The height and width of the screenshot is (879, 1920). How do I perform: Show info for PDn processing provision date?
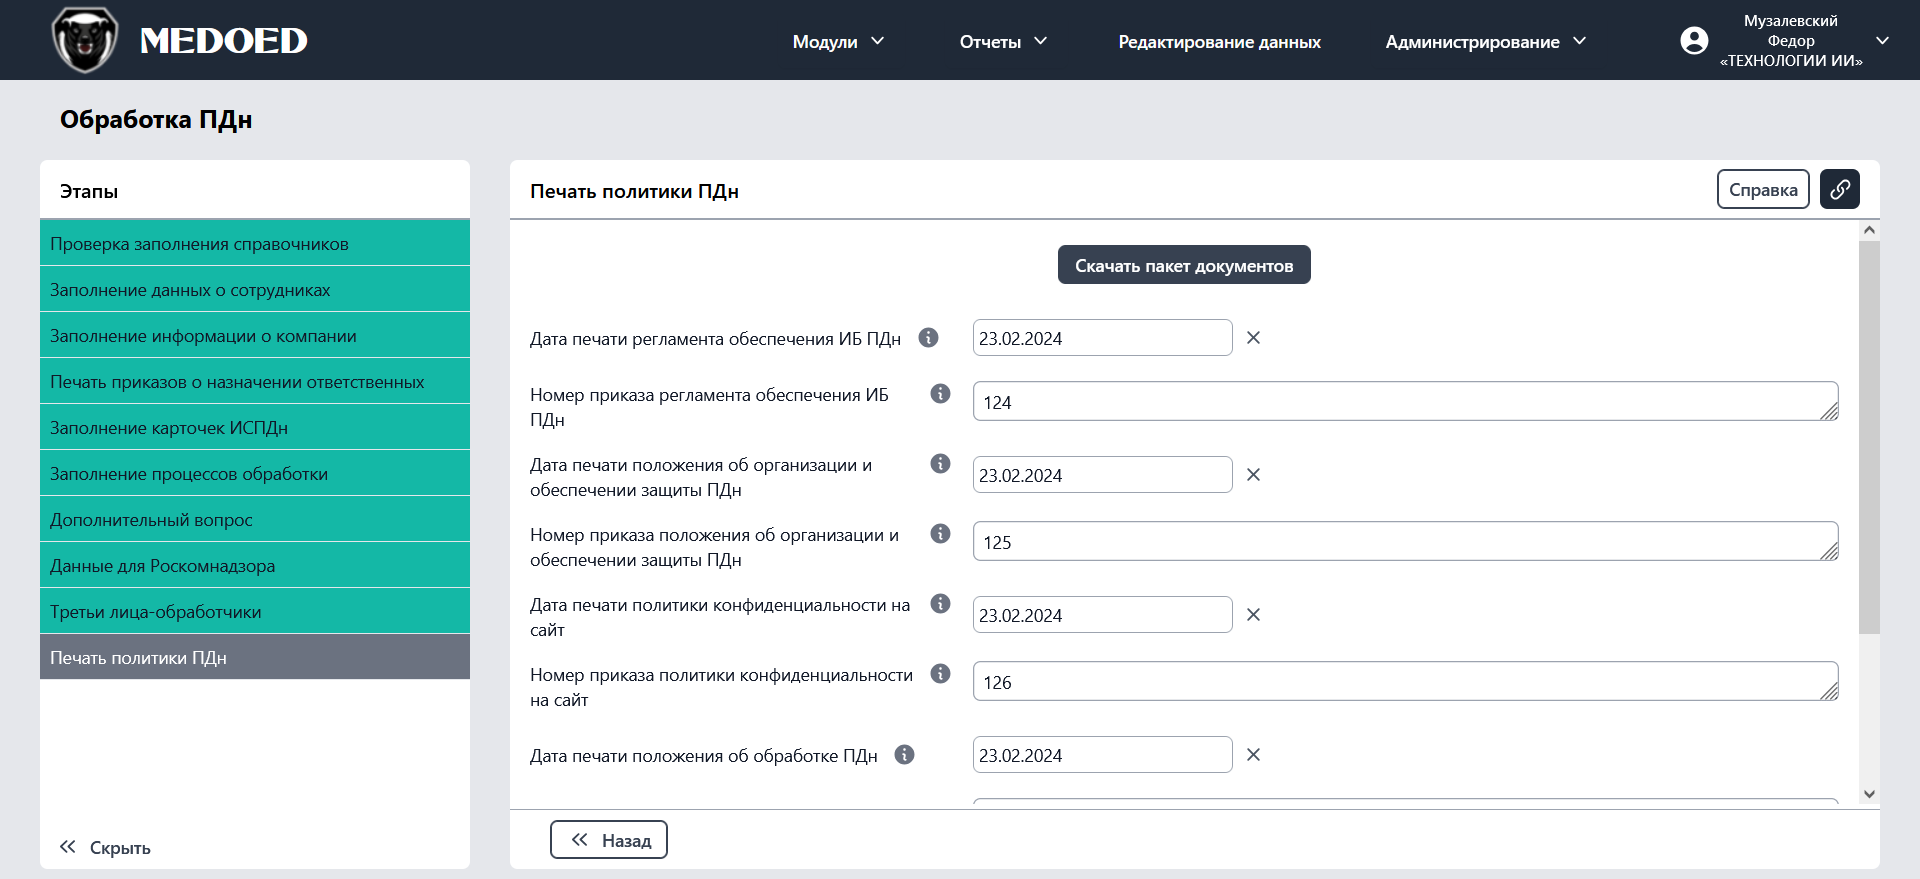tap(904, 755)
